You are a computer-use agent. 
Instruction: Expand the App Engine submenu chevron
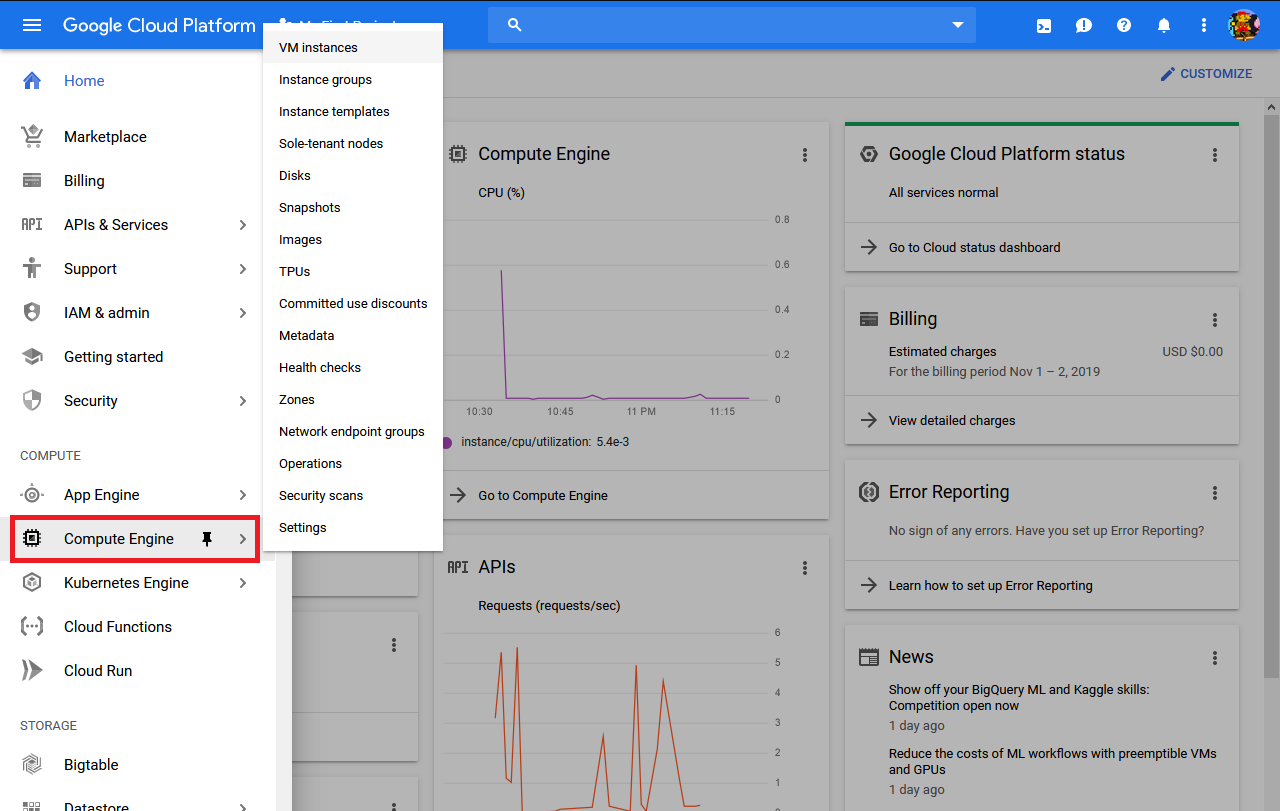pyautogui.click(x=243, y=495)
